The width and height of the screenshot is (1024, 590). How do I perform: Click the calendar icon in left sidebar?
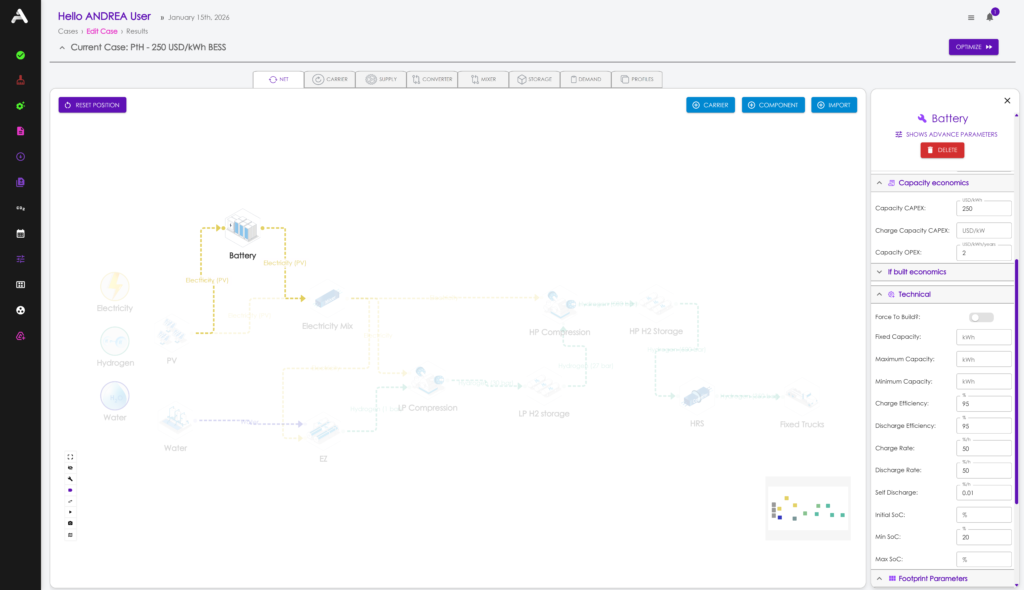[20, 233]
